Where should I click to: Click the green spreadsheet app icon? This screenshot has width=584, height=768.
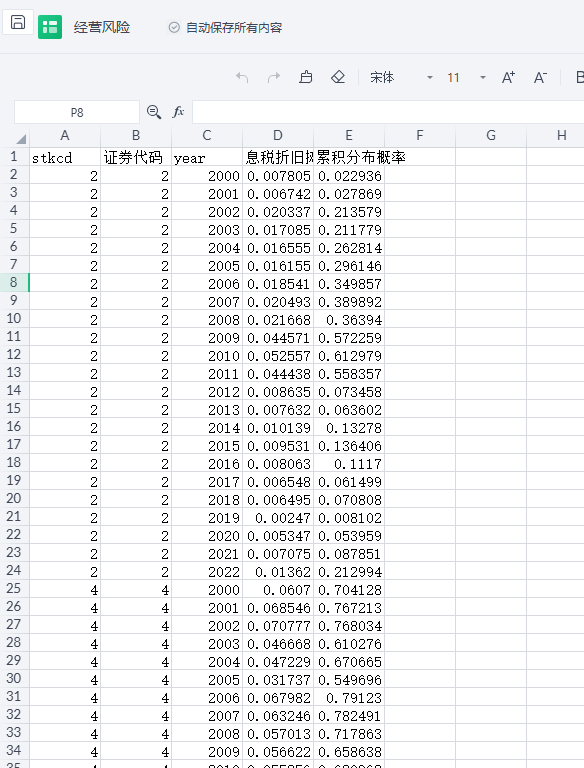50,27
